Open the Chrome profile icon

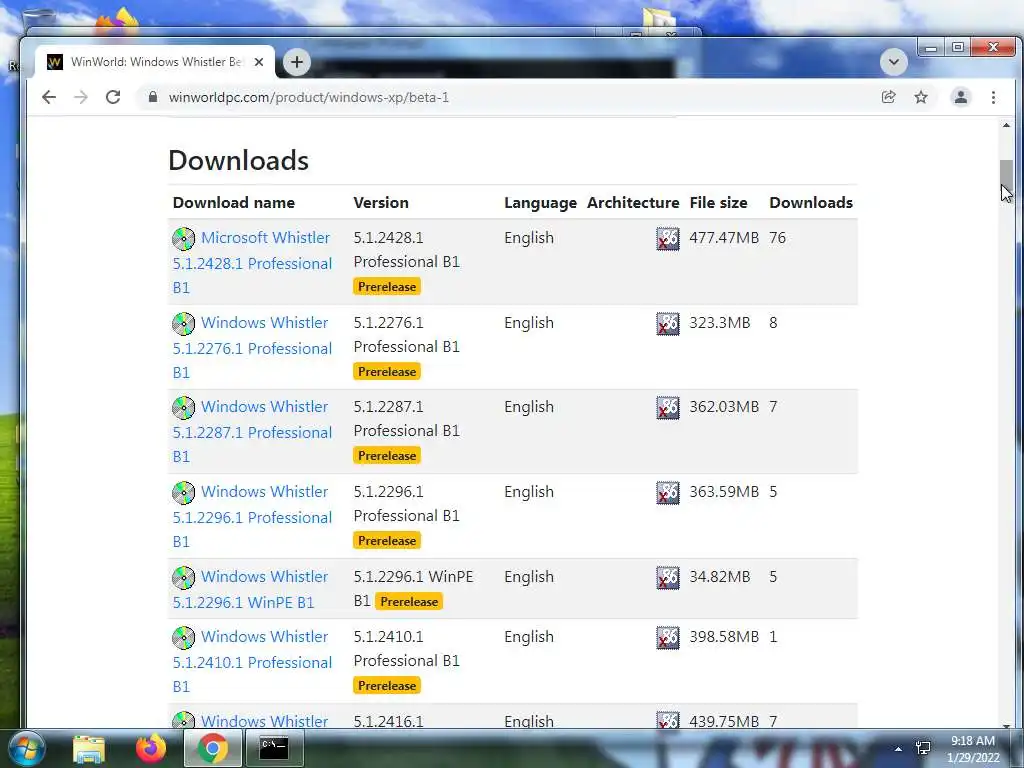pyautogui.click(x=961, y=97)
